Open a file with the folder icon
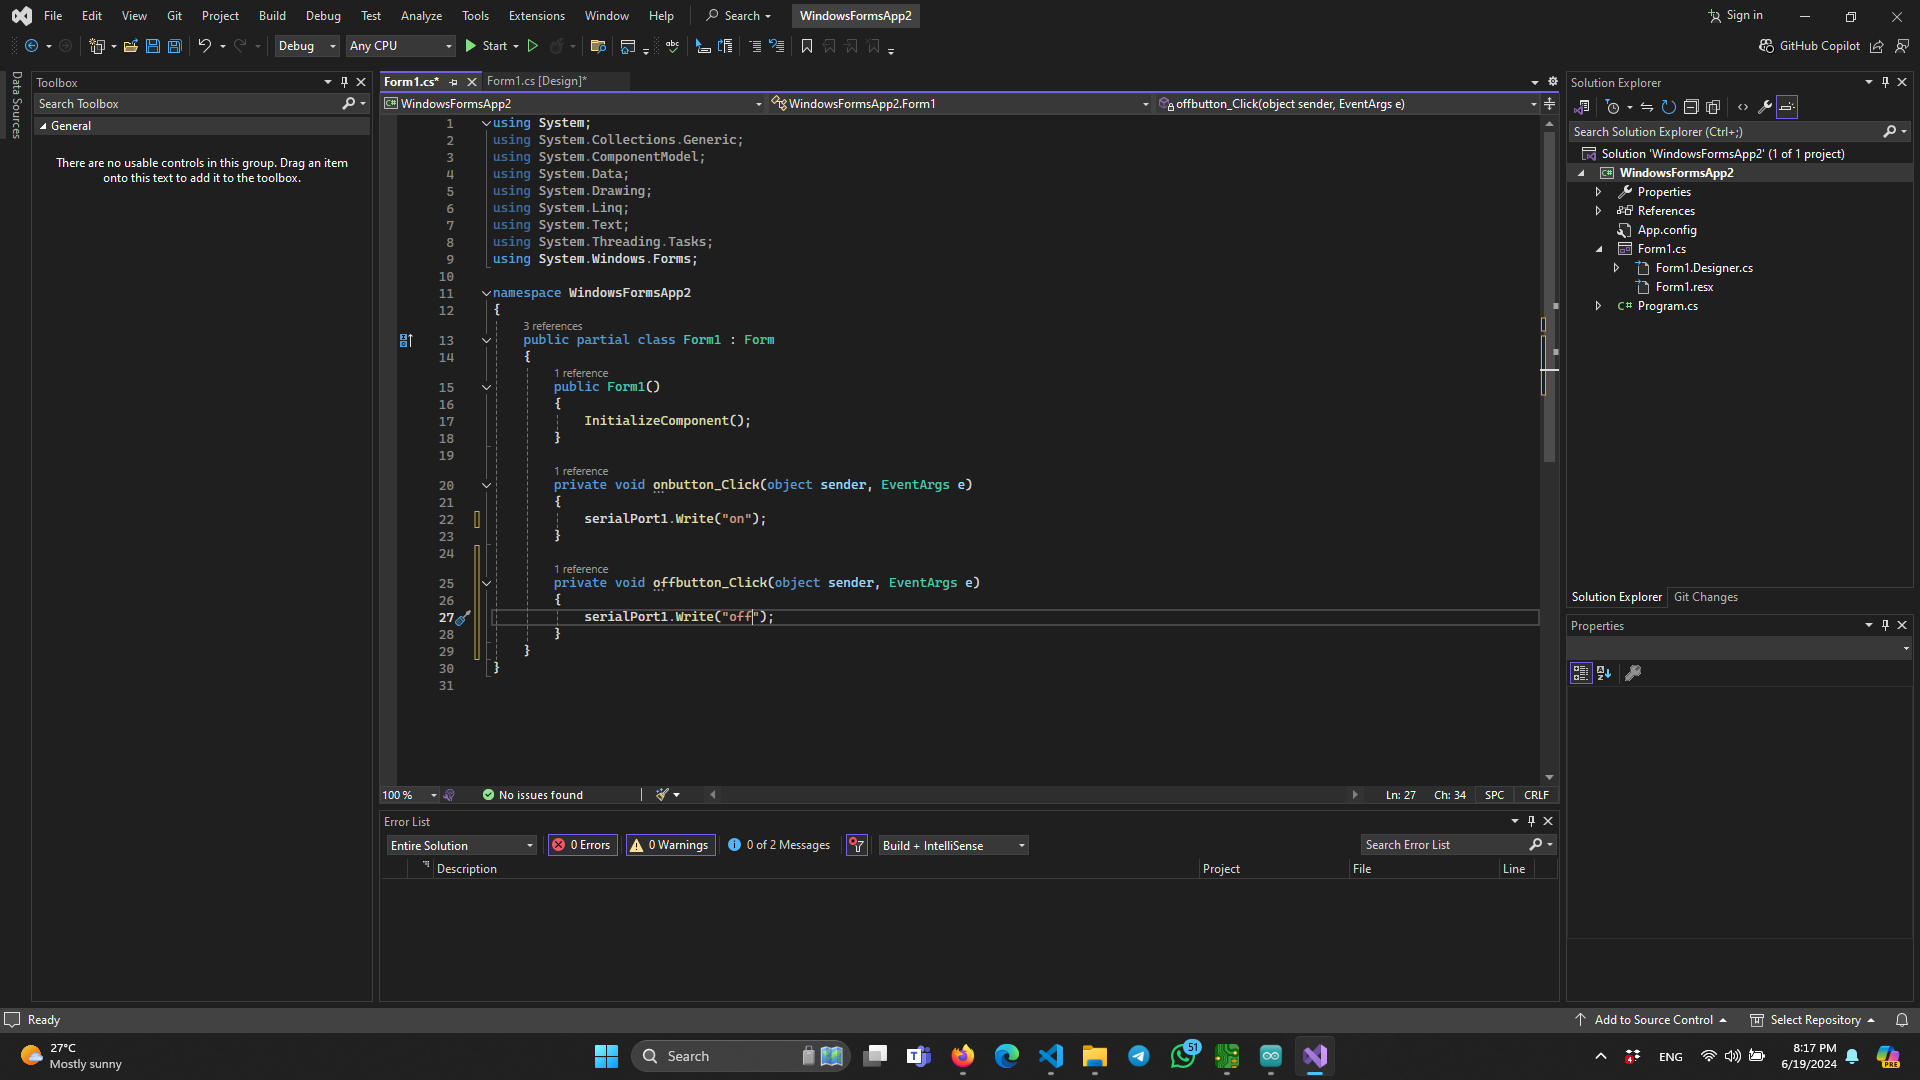 coord(131,46)
